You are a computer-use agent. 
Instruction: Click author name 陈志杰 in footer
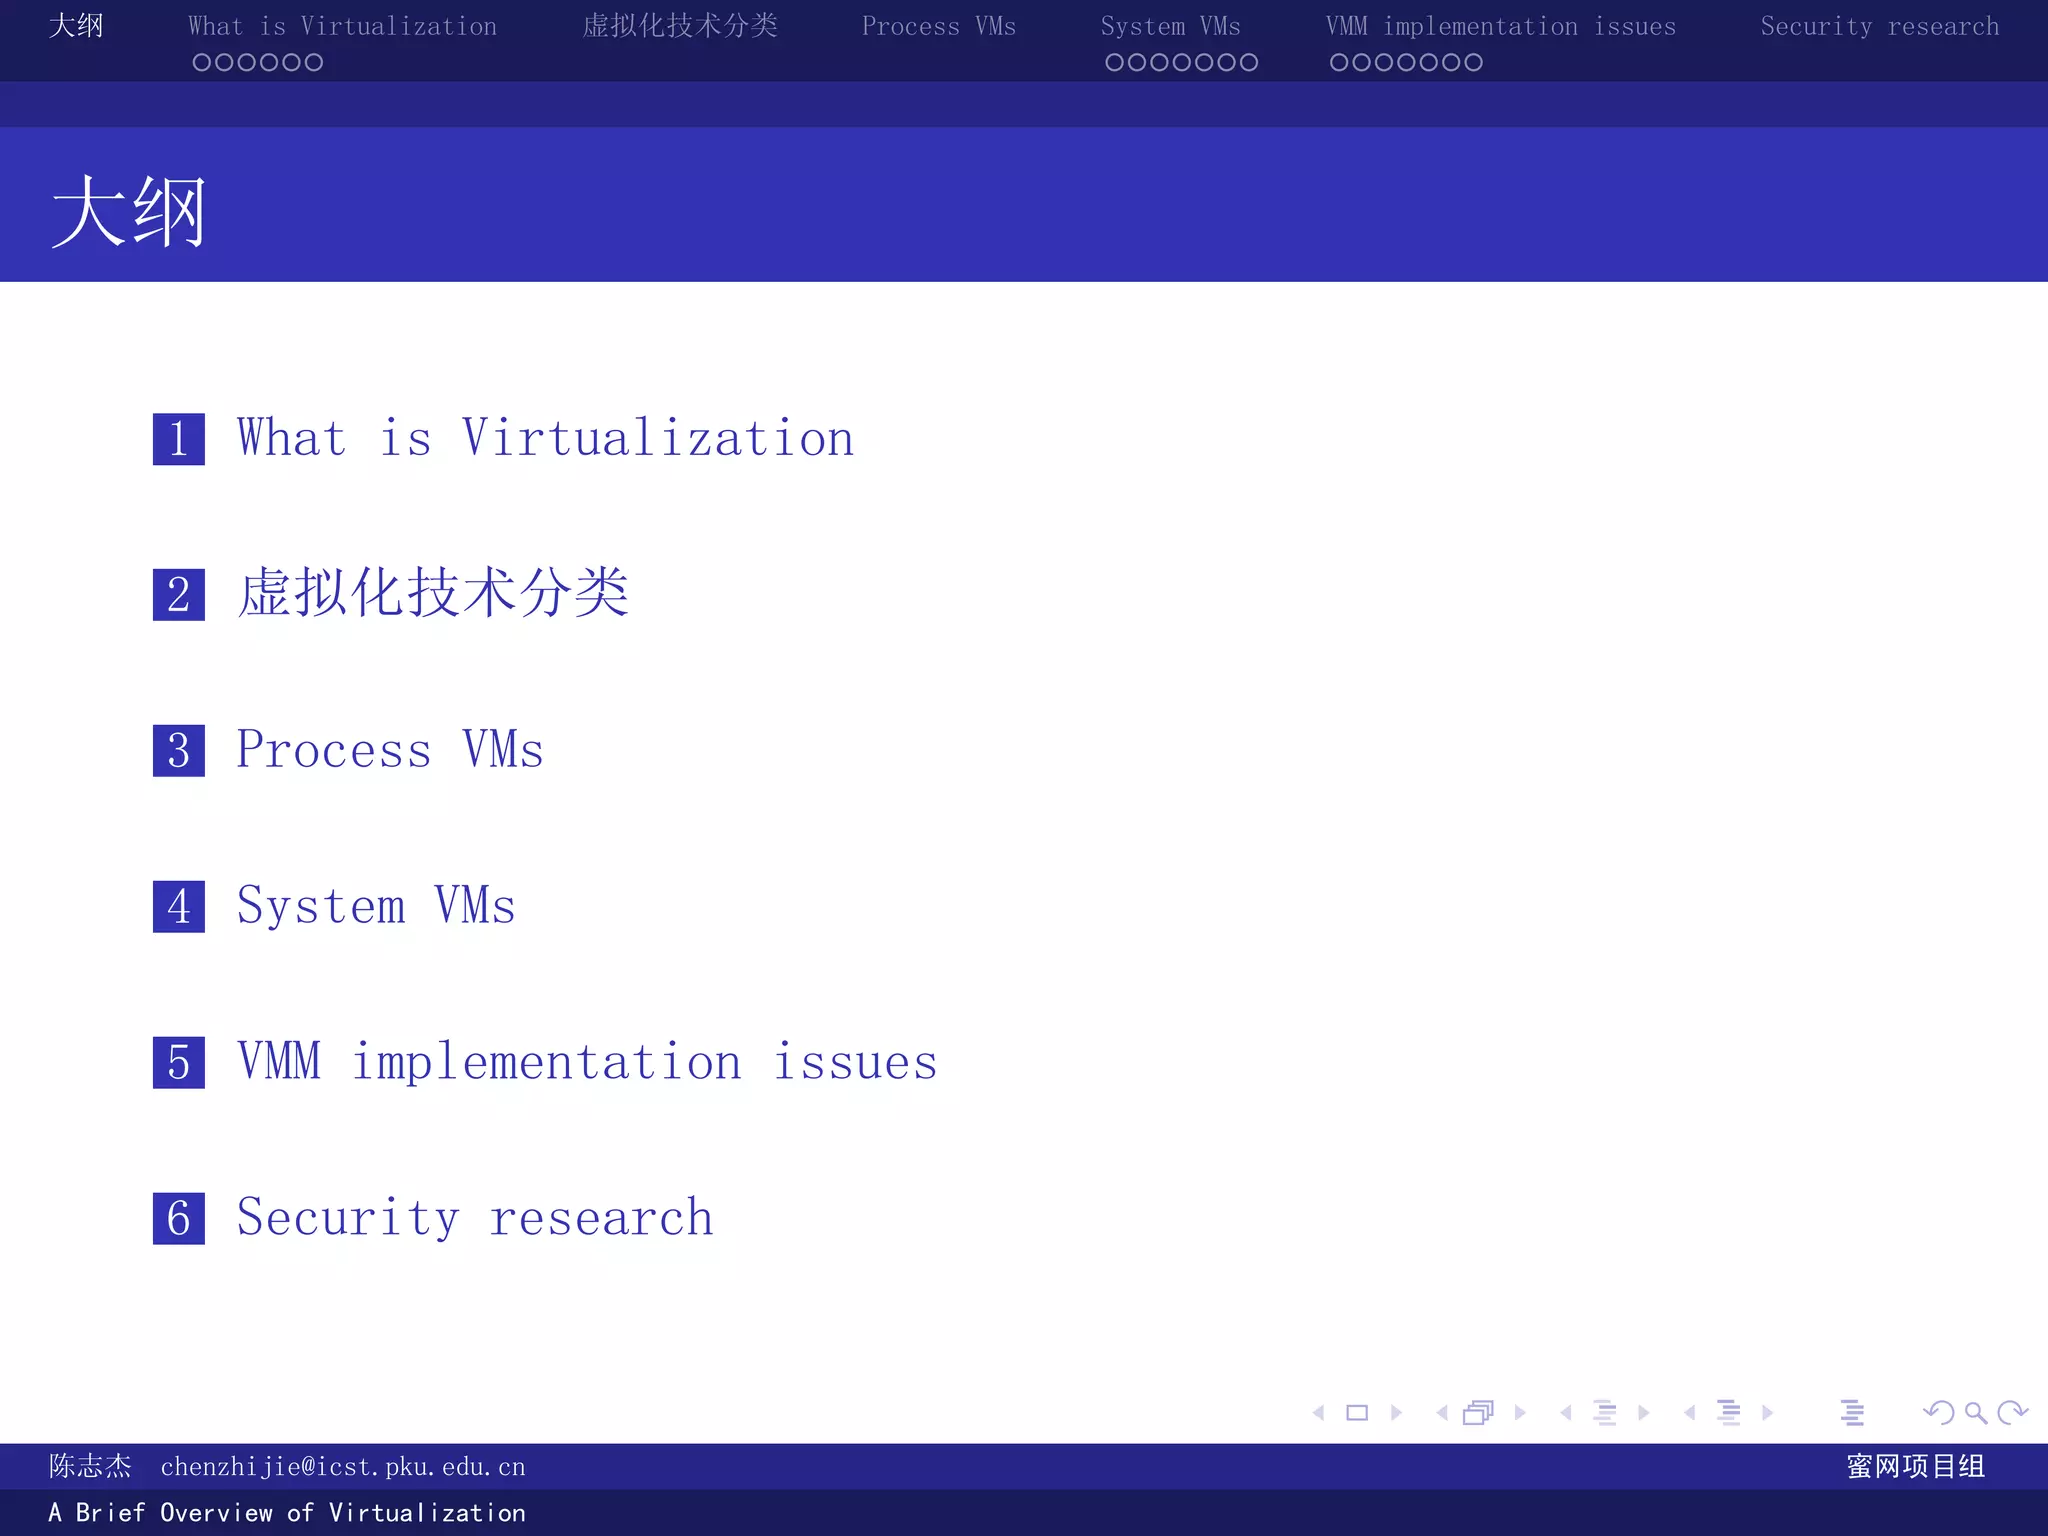[x=90, y=1466]
